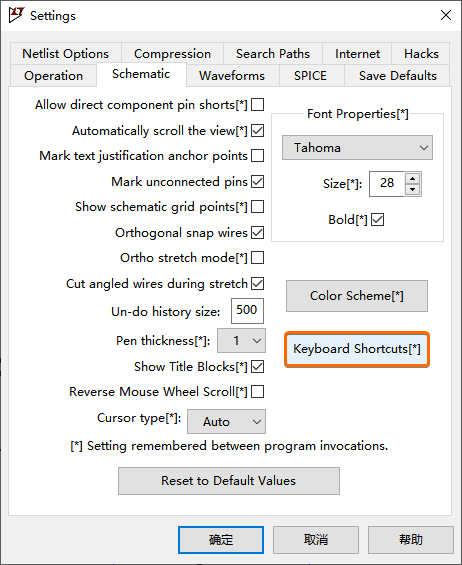Enable Reverse Mouse Wheel Scroll
This screenshot has width=462, height=565.
(x=257, y=391)
